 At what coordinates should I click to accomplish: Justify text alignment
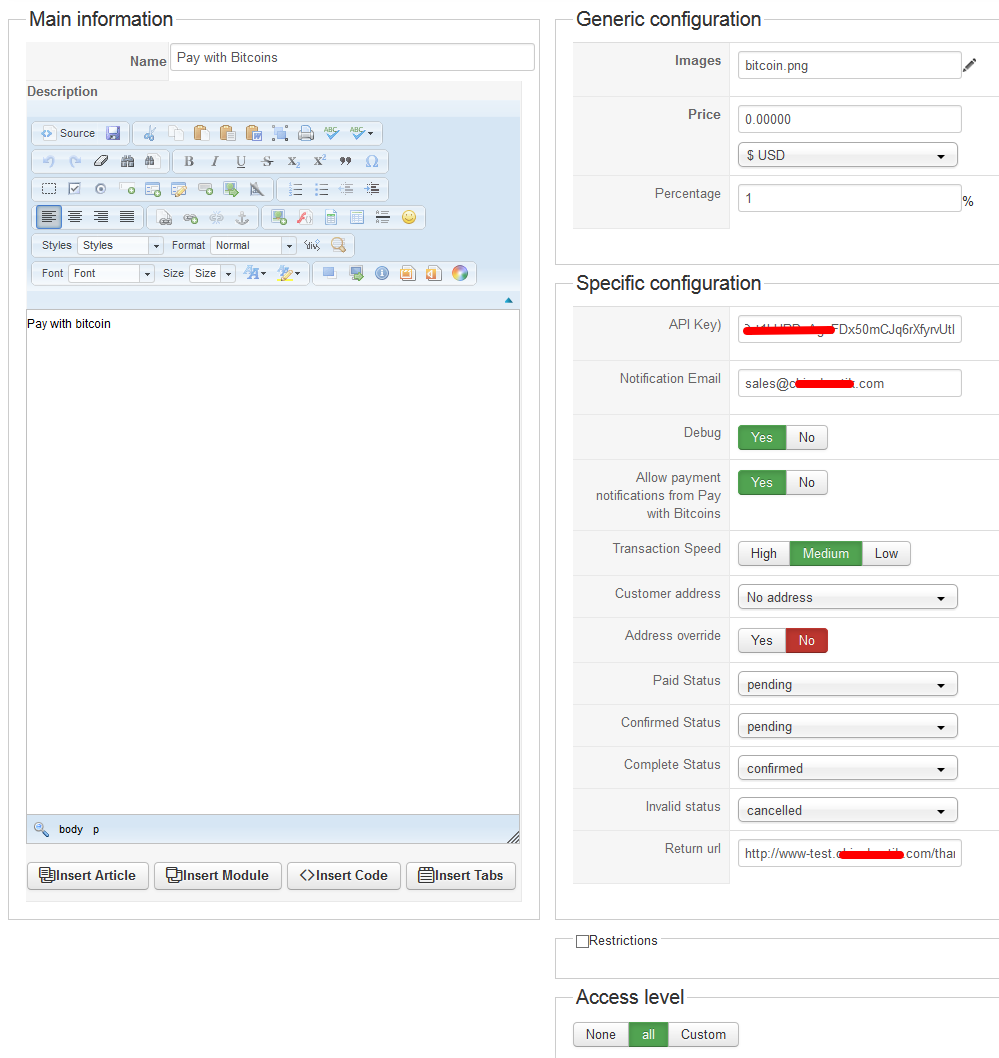pos(127,217)
